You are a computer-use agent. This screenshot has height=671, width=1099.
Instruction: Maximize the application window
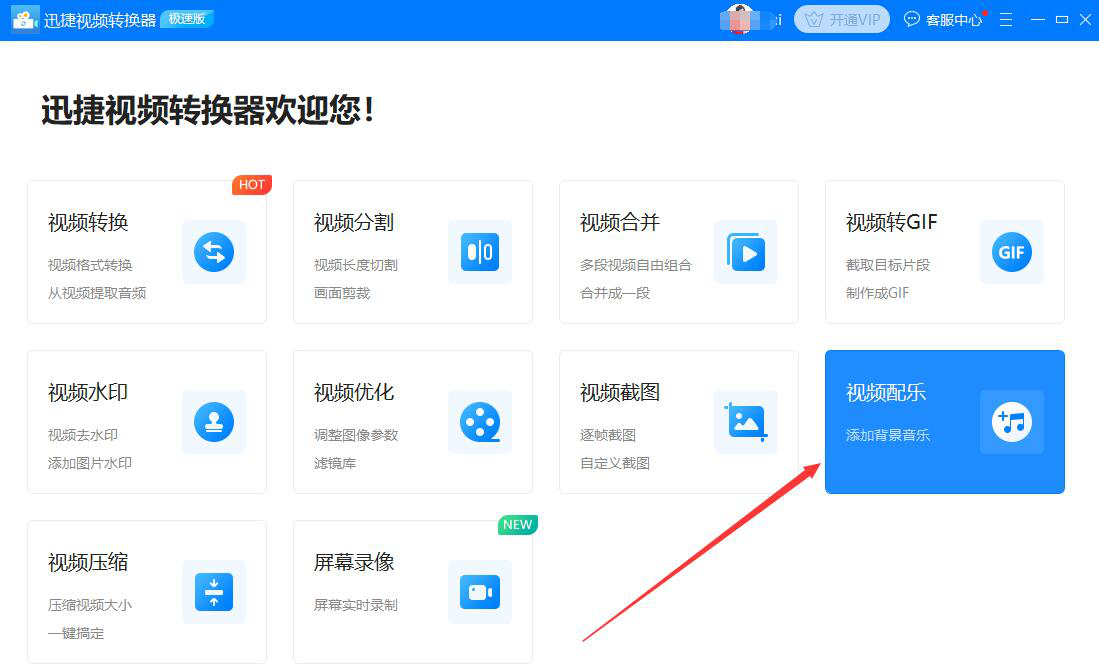point(1062,20)
